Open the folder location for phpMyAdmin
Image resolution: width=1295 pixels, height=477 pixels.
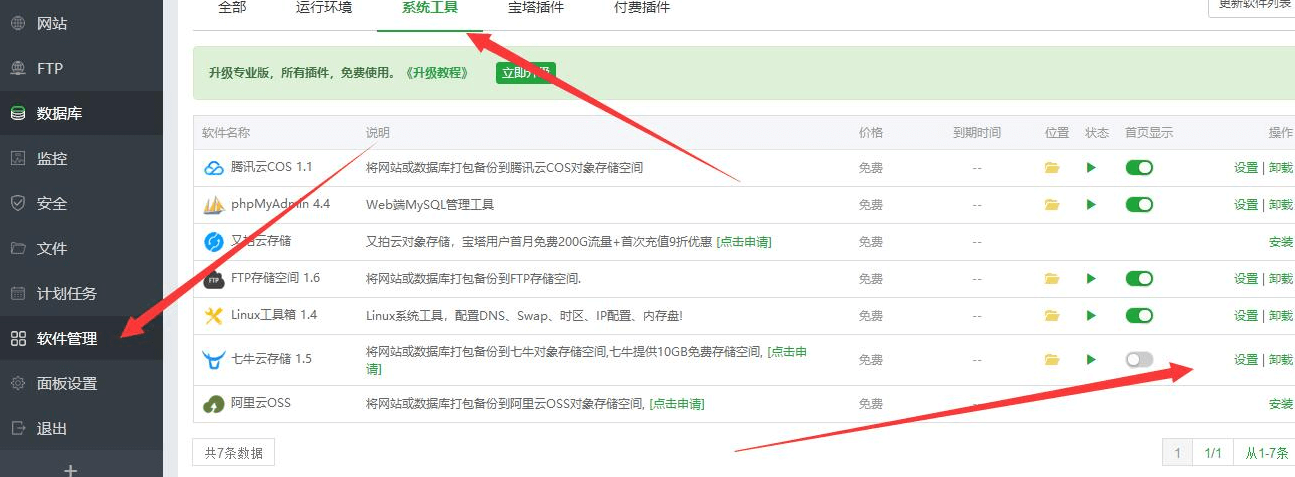(1052, 205)
